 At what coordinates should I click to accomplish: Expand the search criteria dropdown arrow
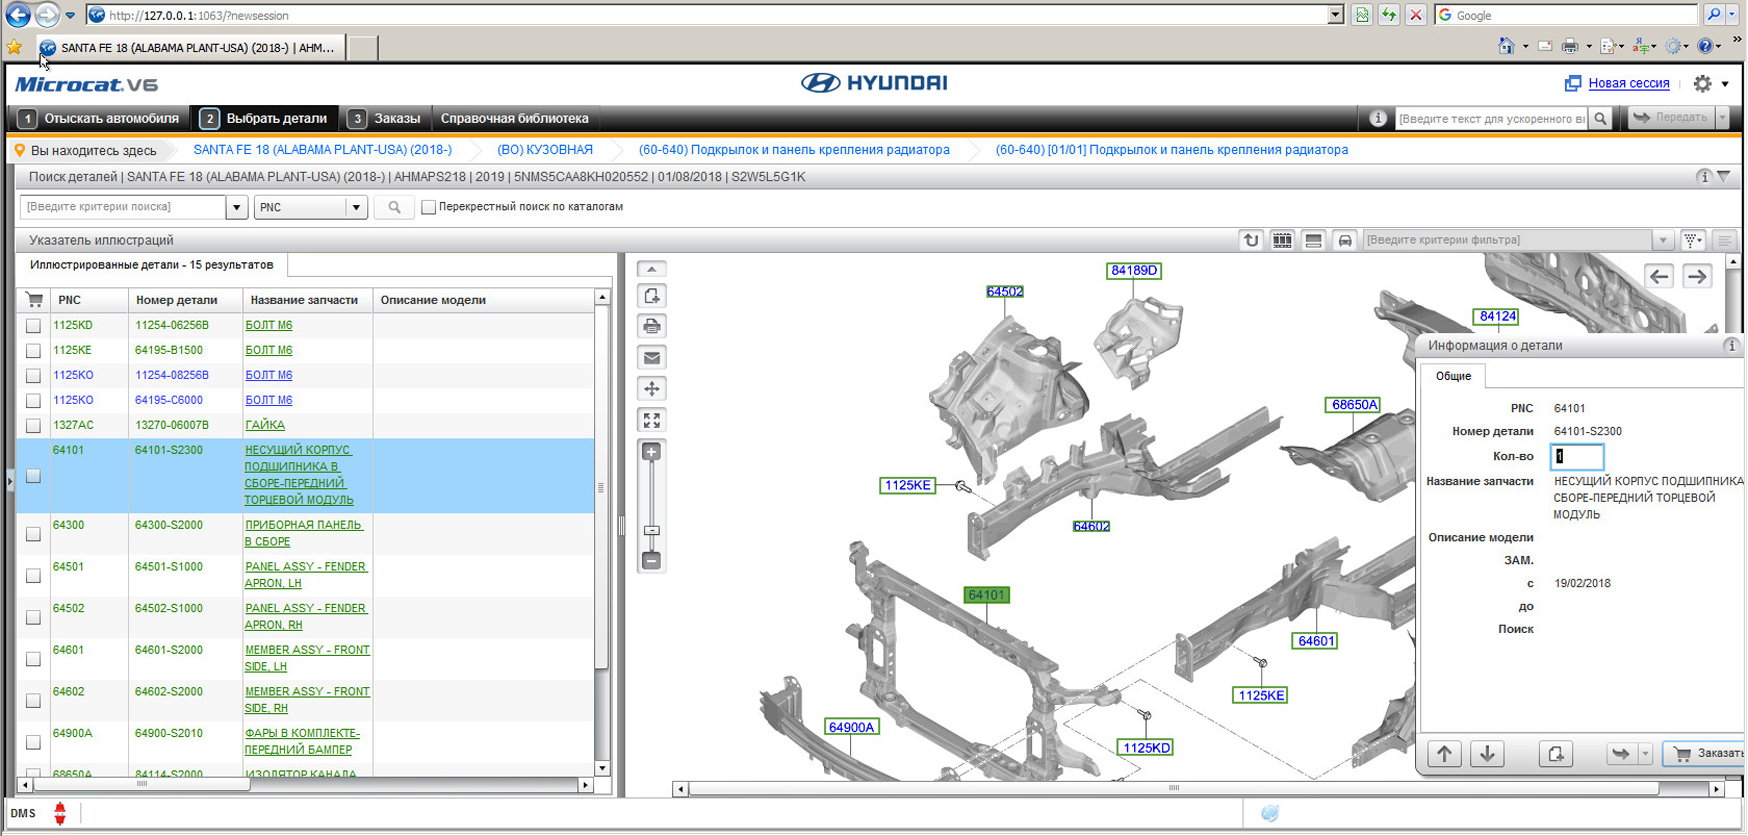coord(237,207)
